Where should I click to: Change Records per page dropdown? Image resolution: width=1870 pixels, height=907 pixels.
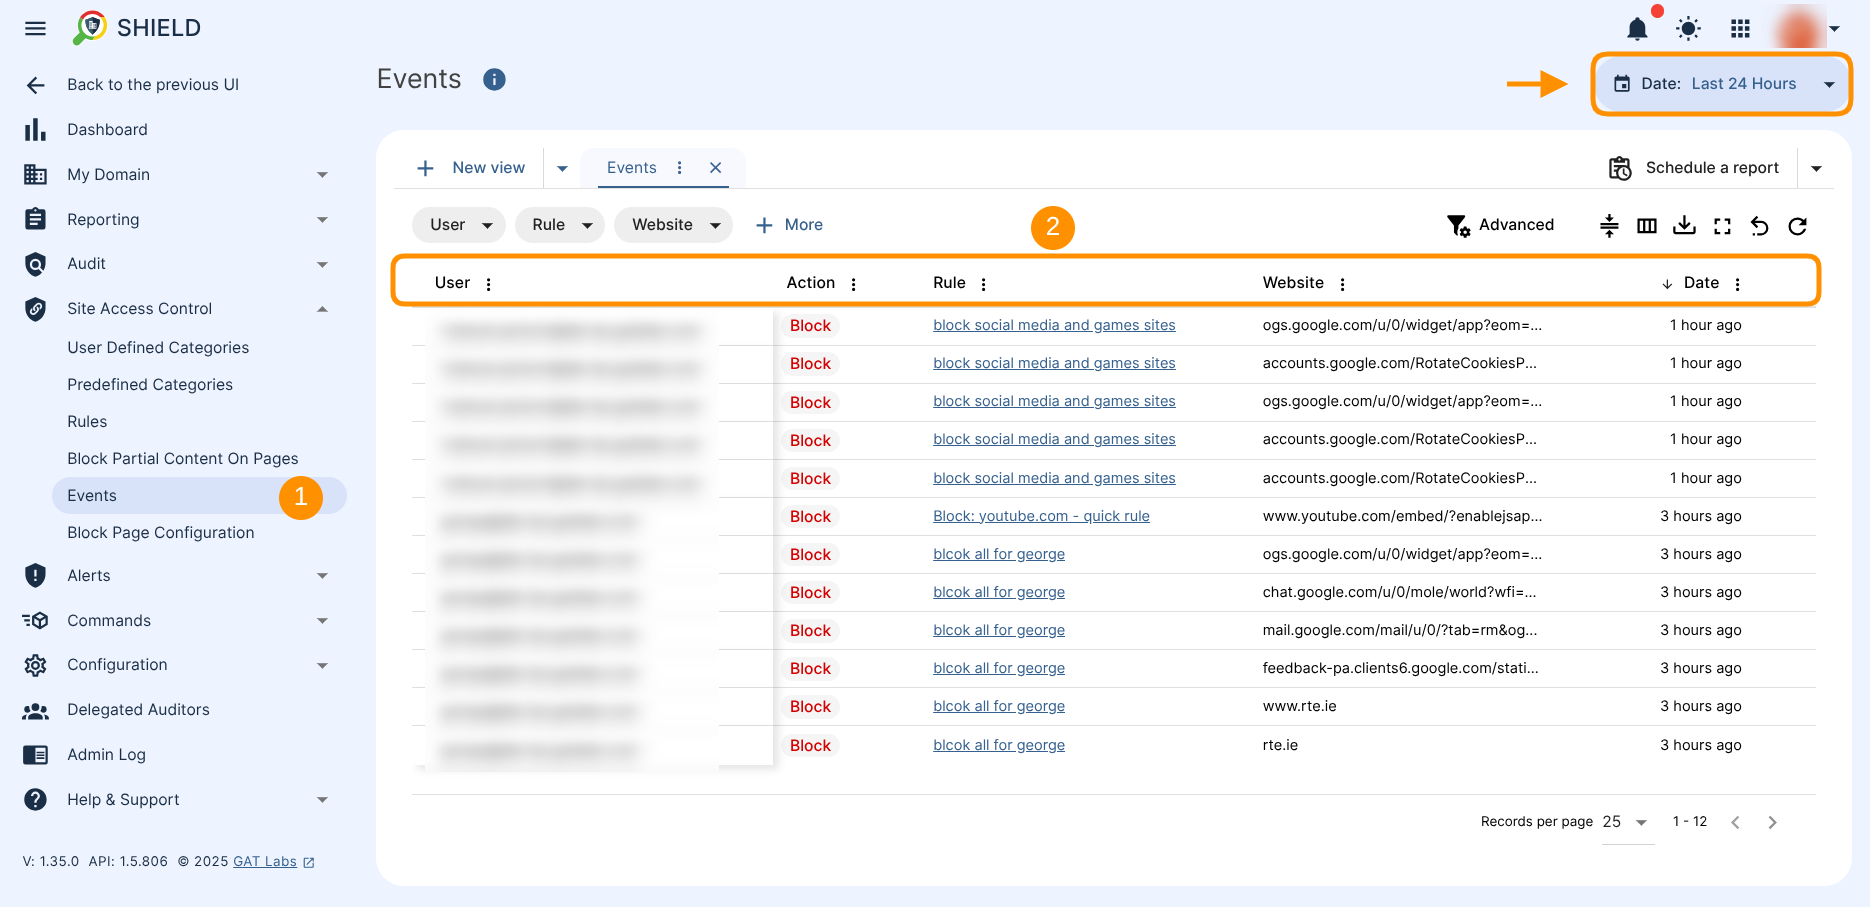(x=1626, y=823)
